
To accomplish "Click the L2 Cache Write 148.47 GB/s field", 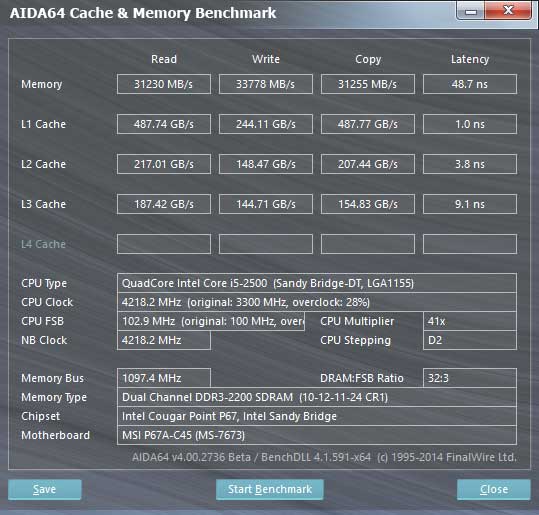I will (266, 164).
